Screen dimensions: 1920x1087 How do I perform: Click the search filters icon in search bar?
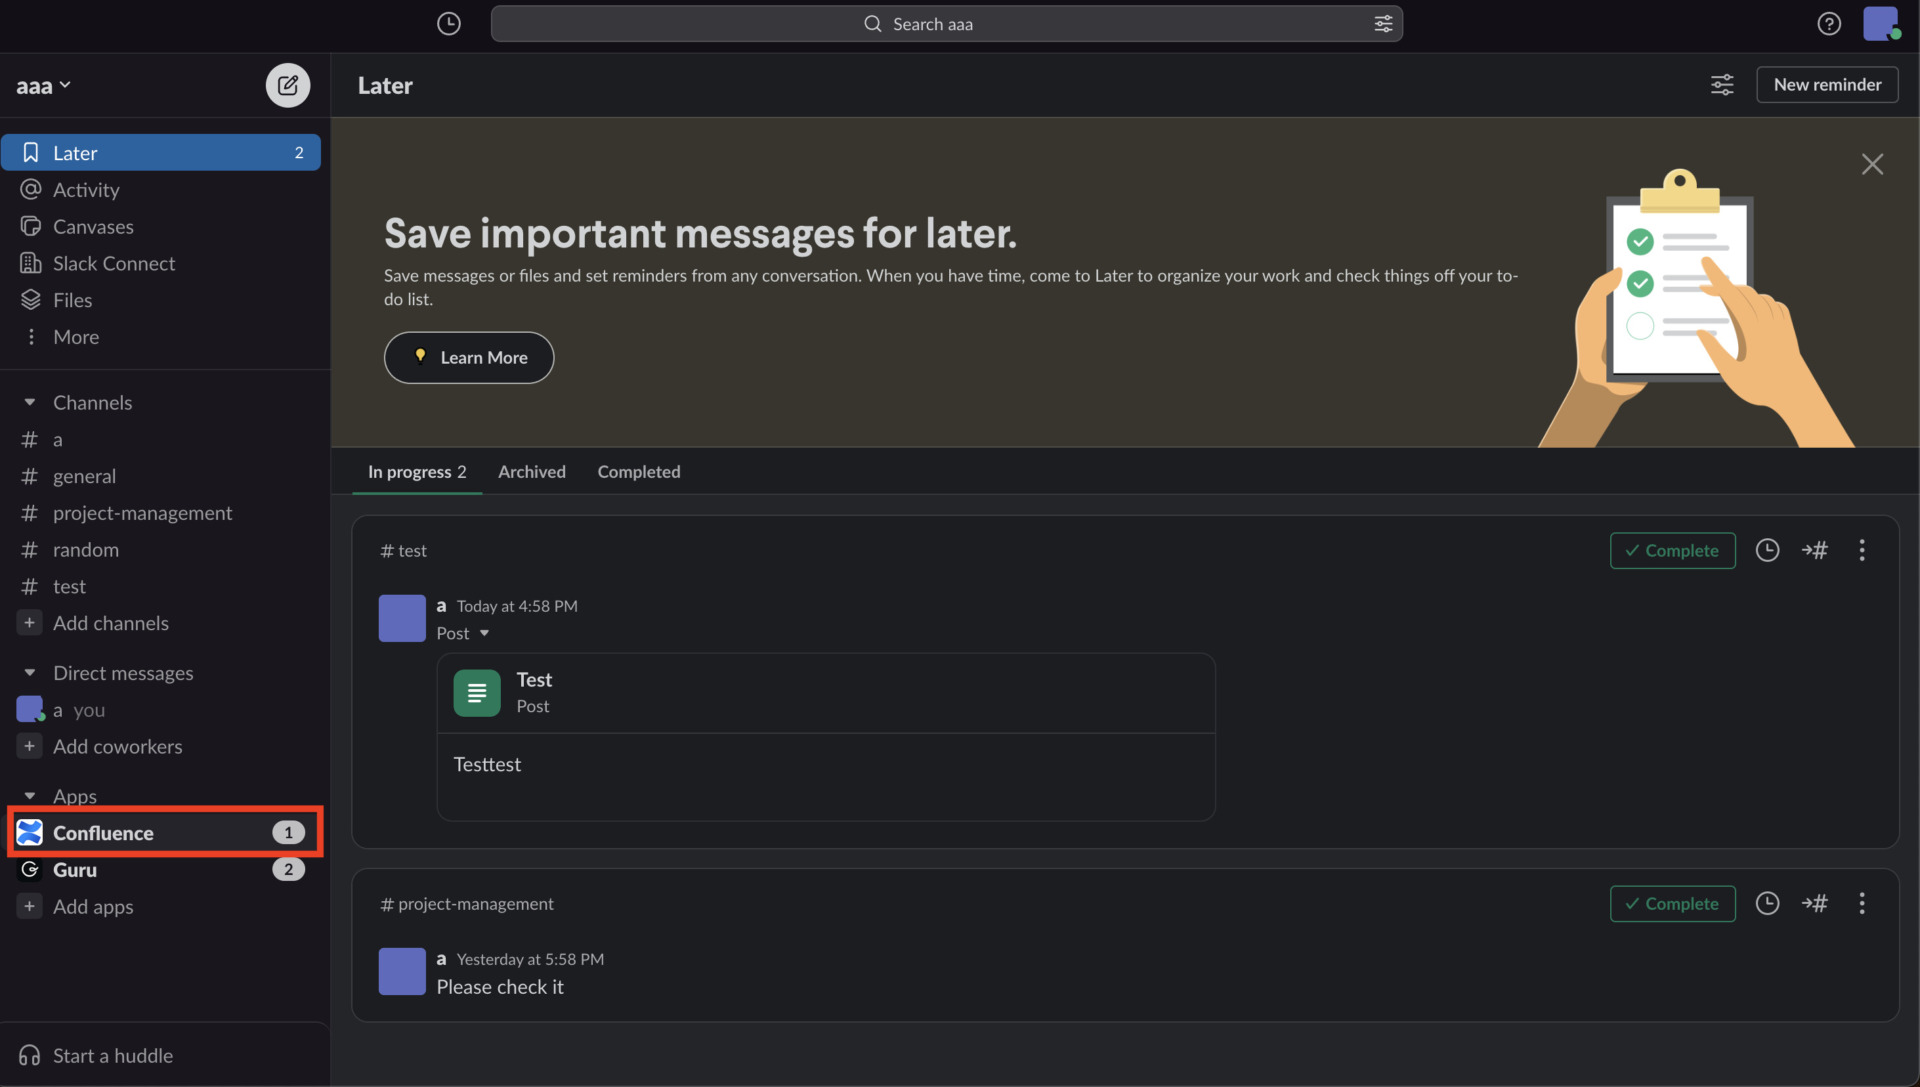tap(1383, 23)
